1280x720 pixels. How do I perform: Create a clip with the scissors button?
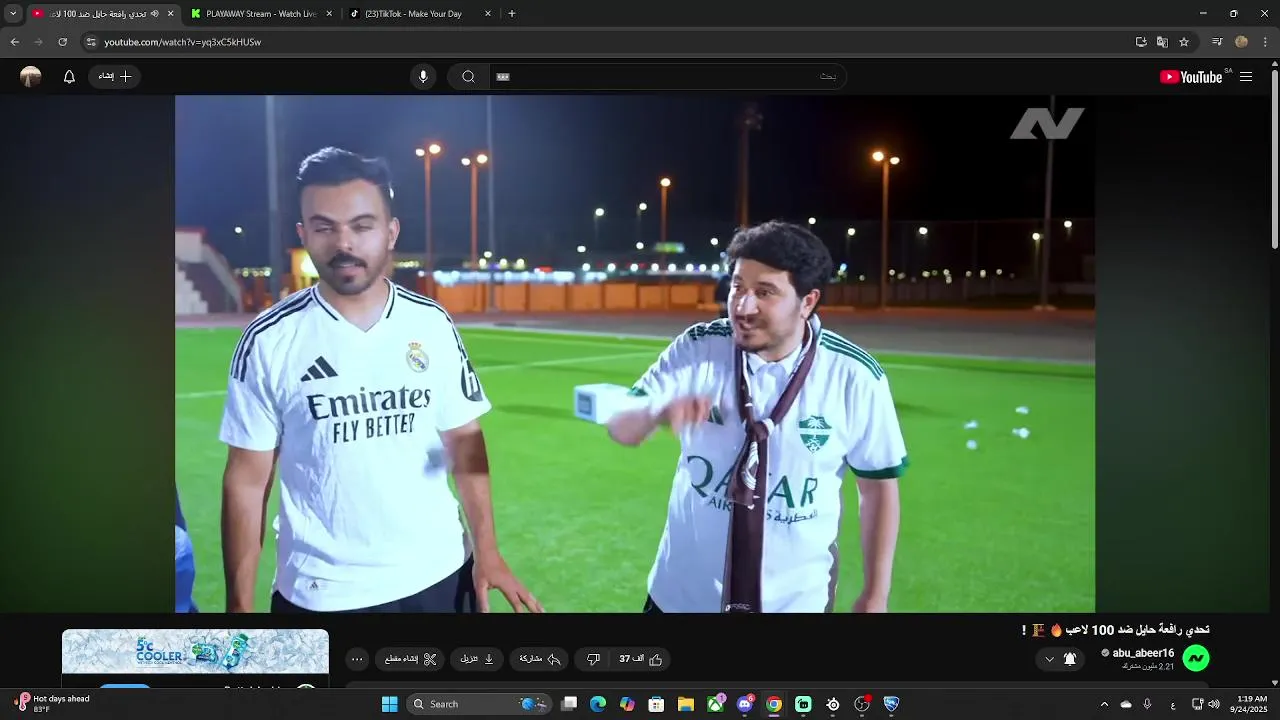(411, 659)
